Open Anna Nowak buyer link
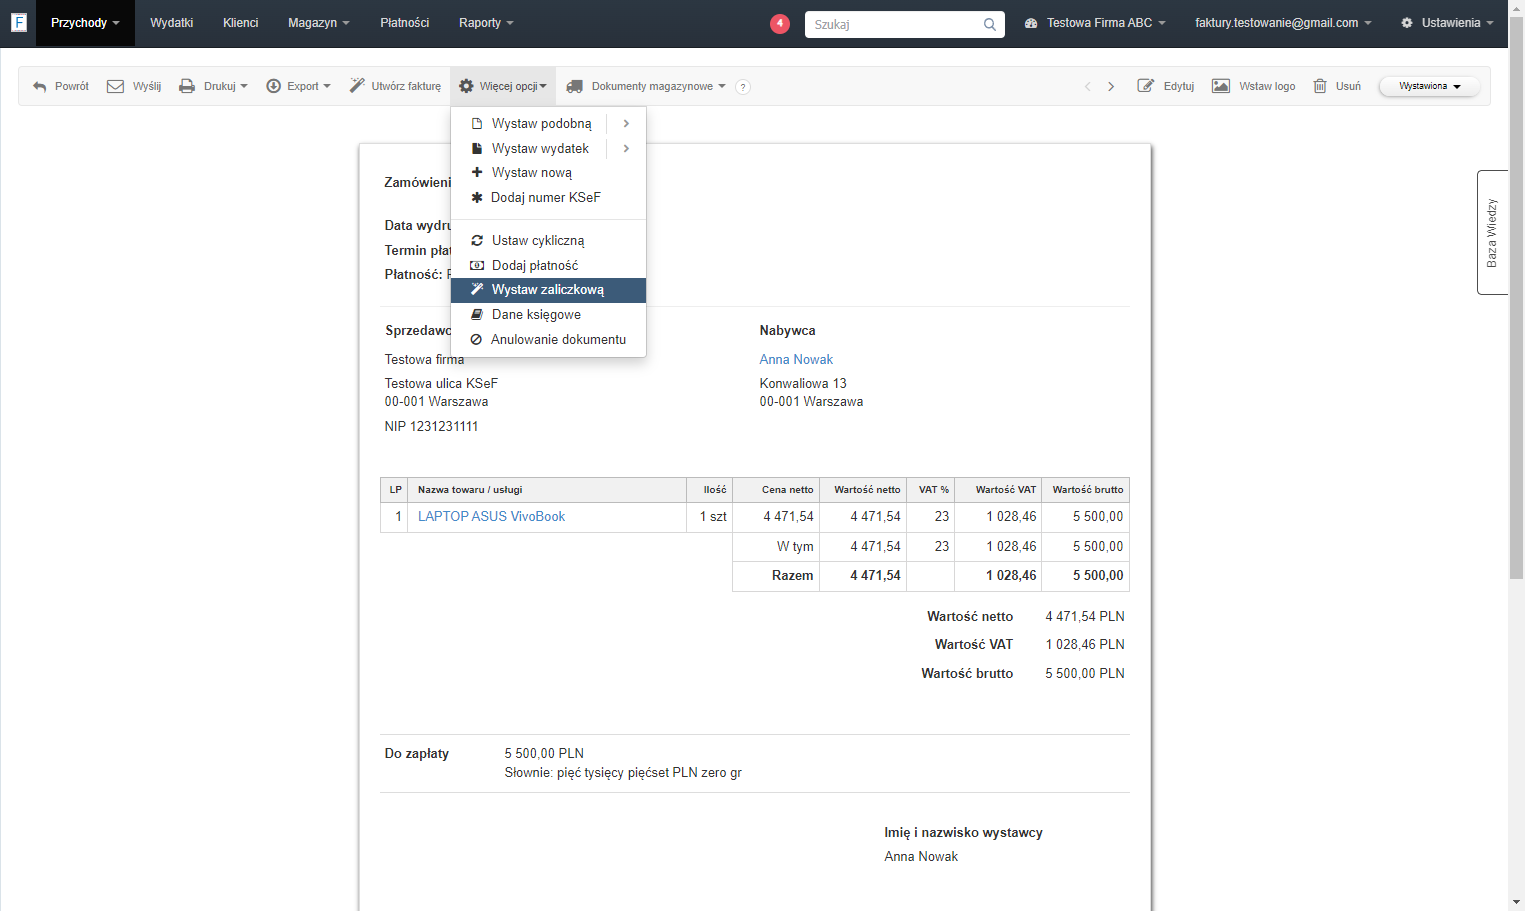Image resolution: width=1525 pixels, height=911 pixels. tap(796, 360)
